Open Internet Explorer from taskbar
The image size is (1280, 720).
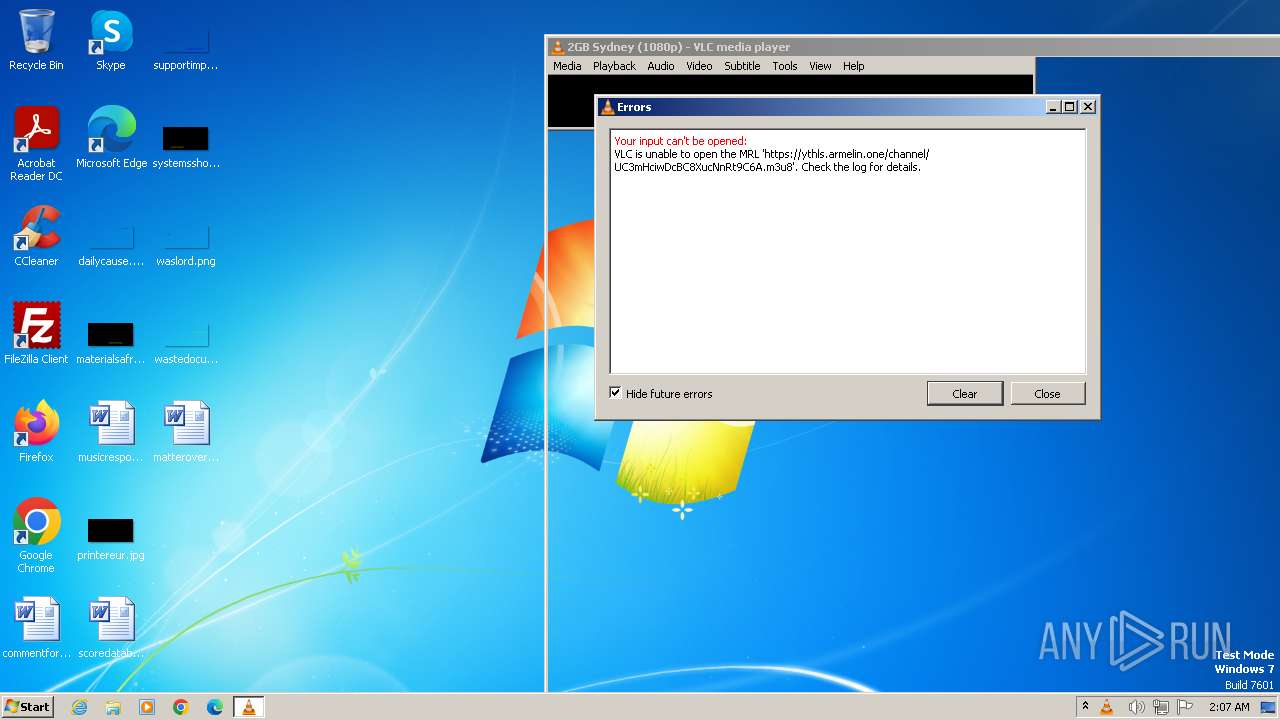click(79, 707)
